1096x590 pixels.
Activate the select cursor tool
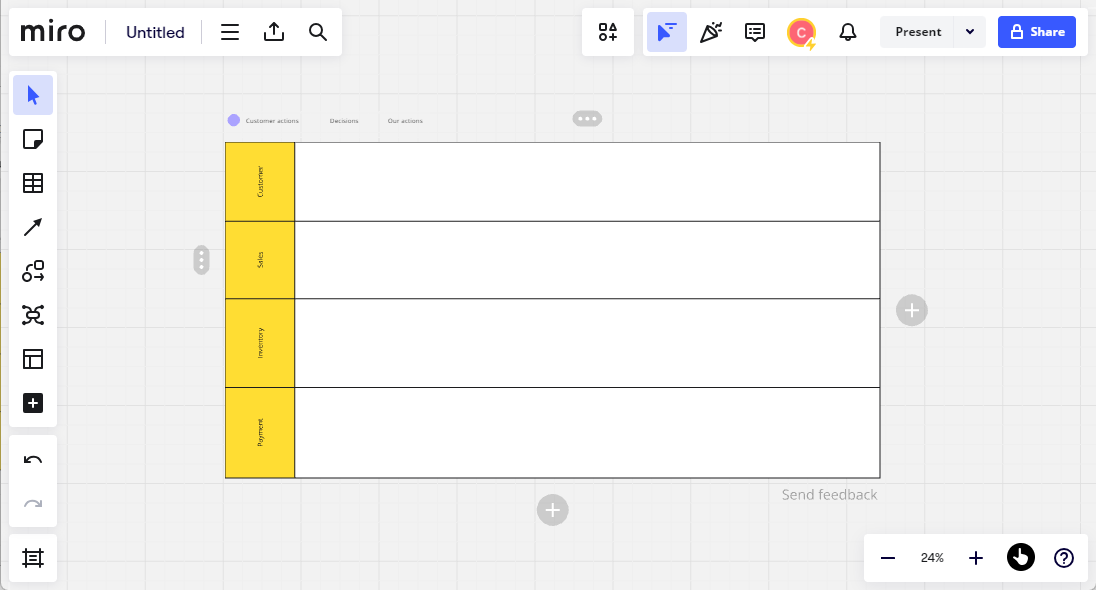33,95
